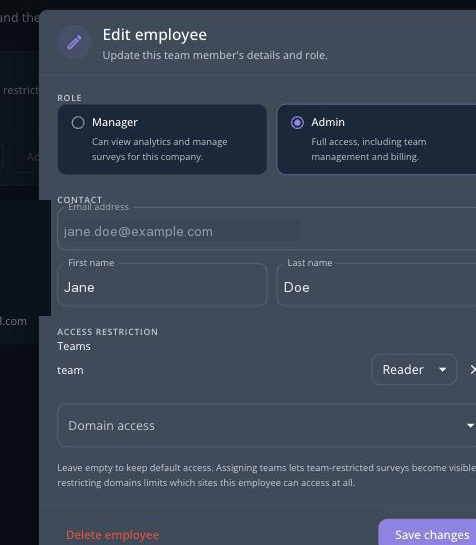Open the Reader permission dropdown
The height and width of the screenshot is (545, 476).
(414, 369)
